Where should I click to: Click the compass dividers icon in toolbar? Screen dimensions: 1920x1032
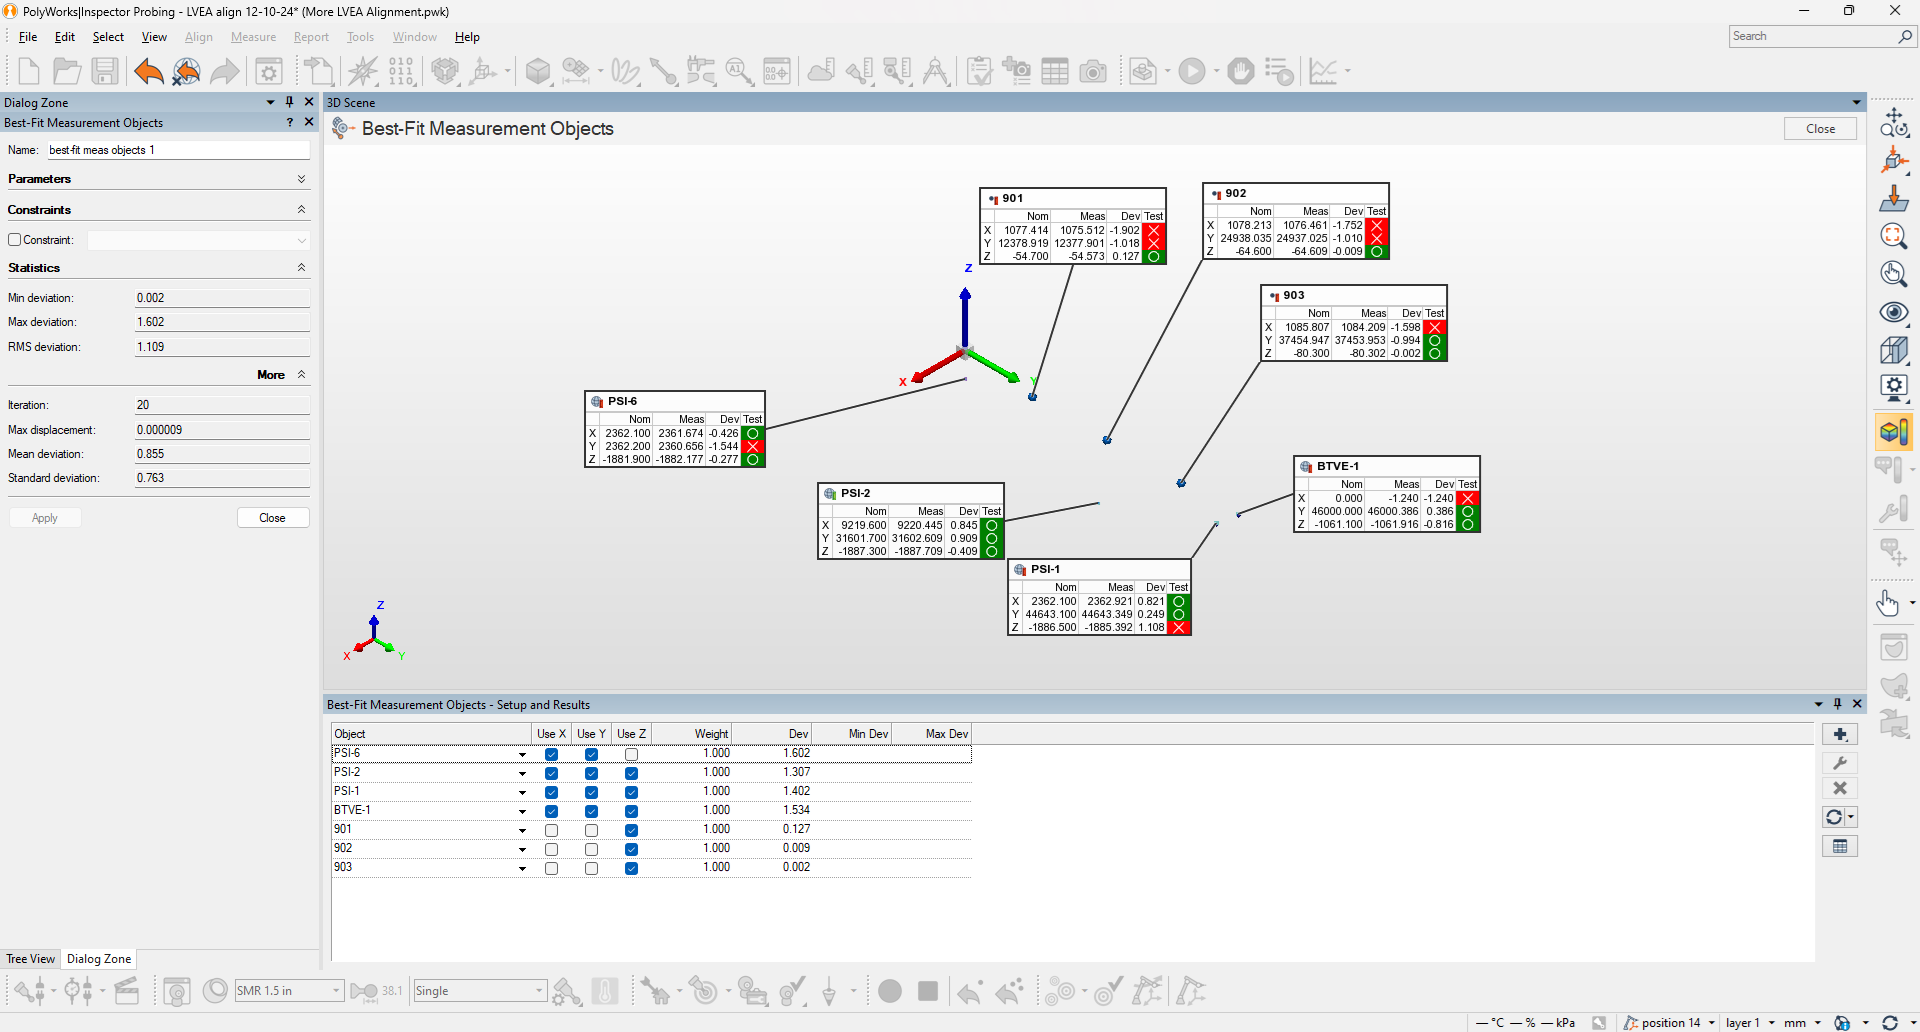tap(936, 71)
